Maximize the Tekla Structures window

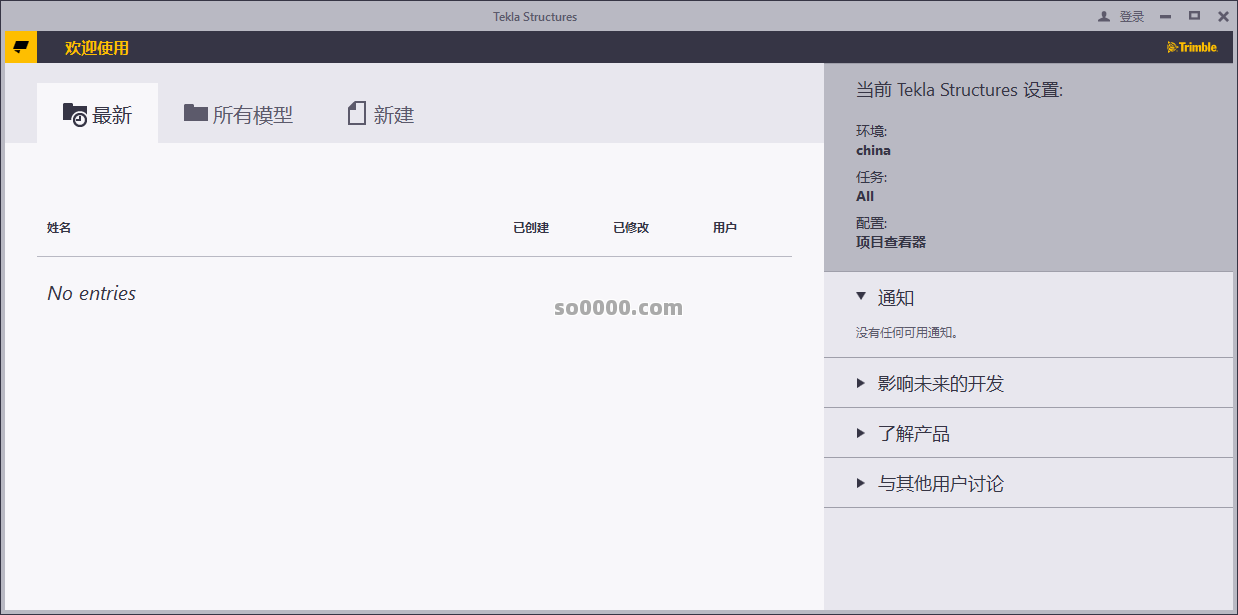1194,16
